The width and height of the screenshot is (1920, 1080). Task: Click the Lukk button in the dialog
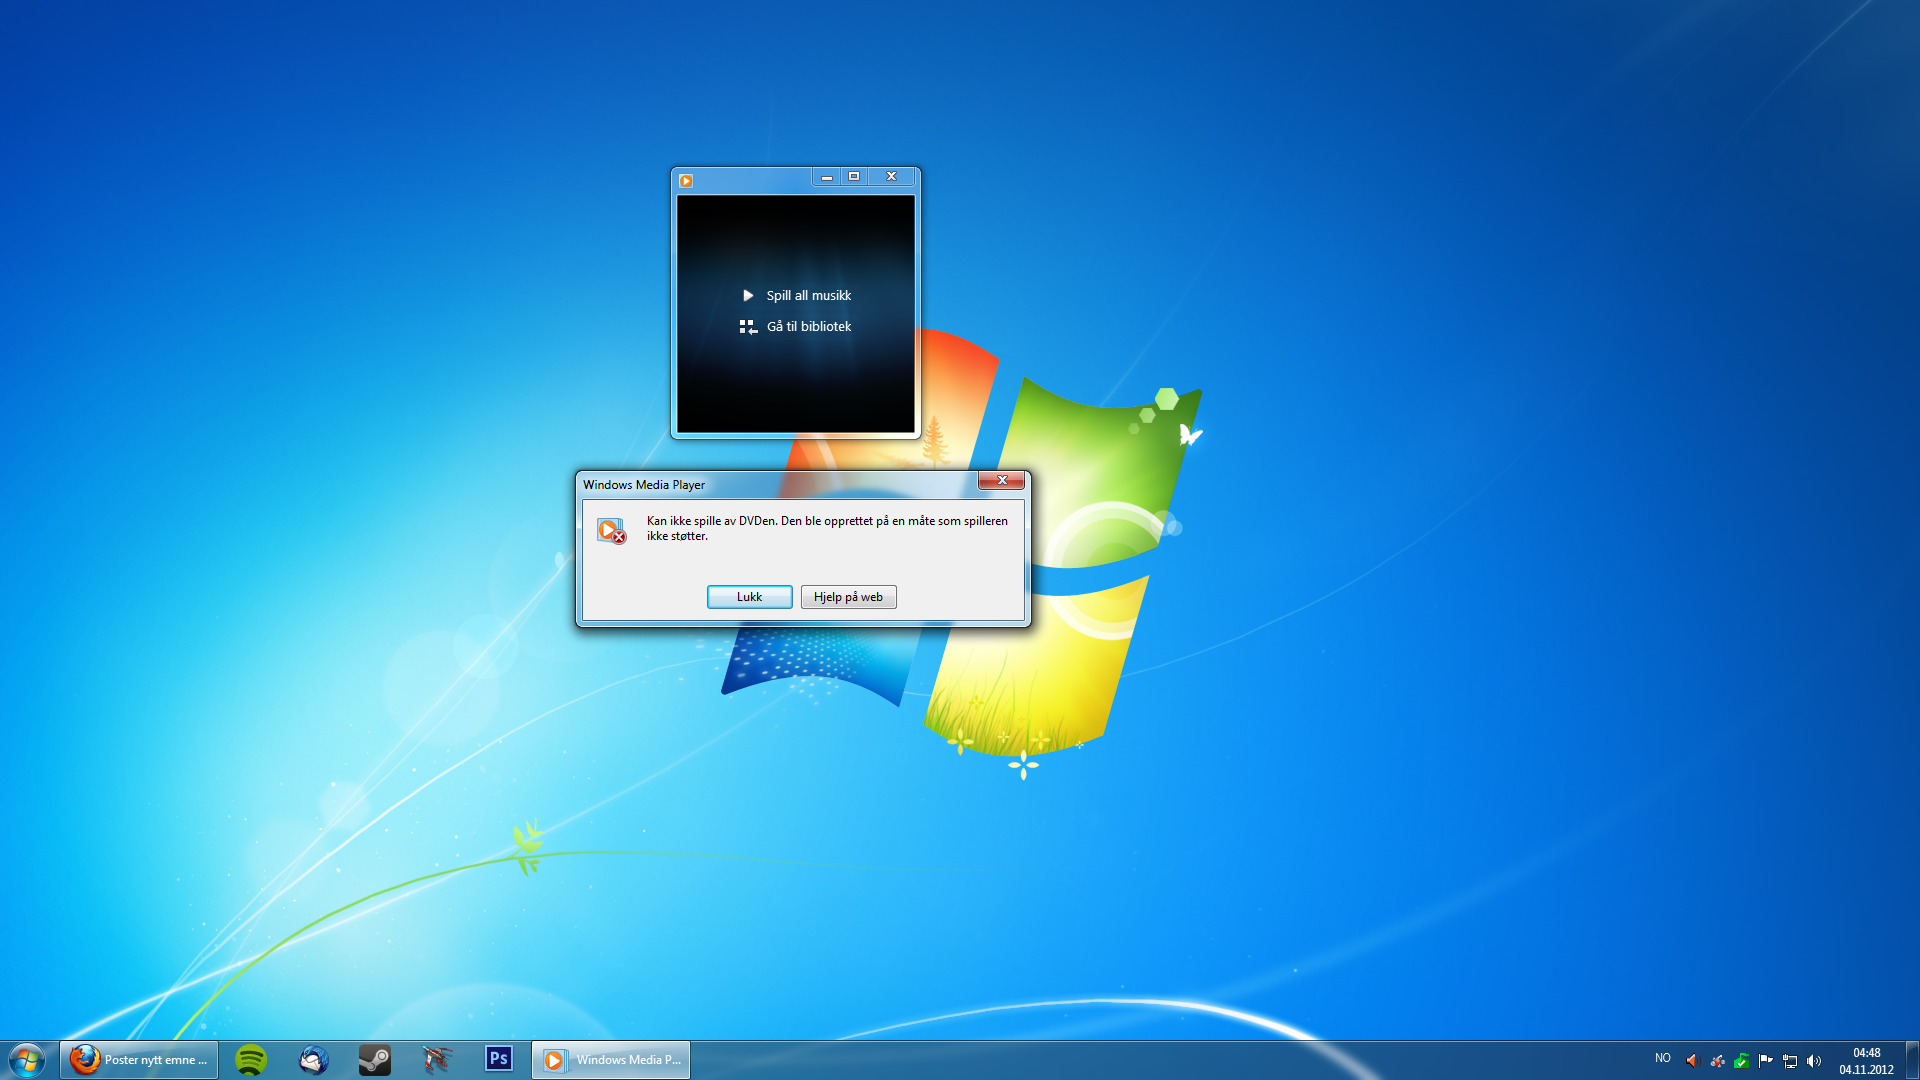tap(749, 597)
